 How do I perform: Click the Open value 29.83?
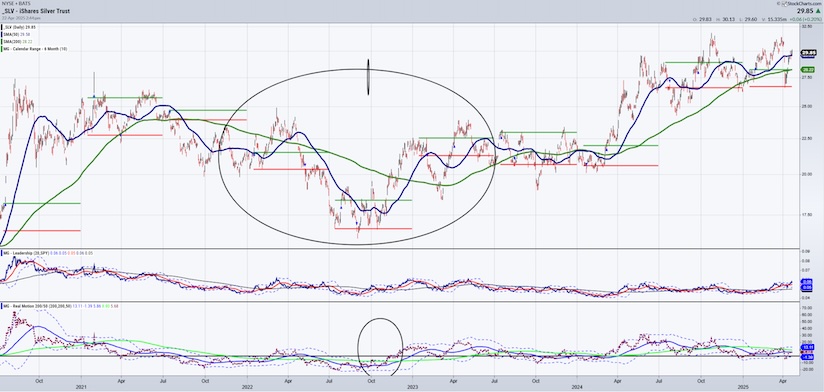pos(705,19)
